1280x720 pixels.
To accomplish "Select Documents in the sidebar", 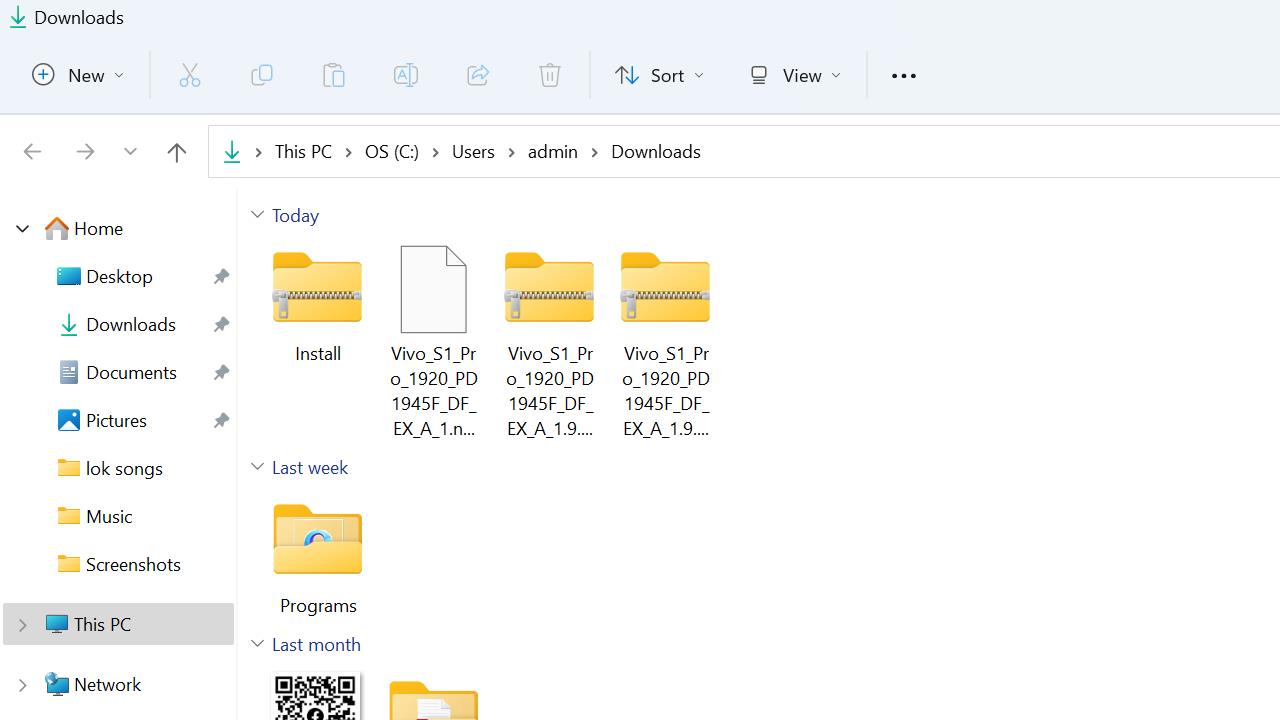I will coord(131,373).
